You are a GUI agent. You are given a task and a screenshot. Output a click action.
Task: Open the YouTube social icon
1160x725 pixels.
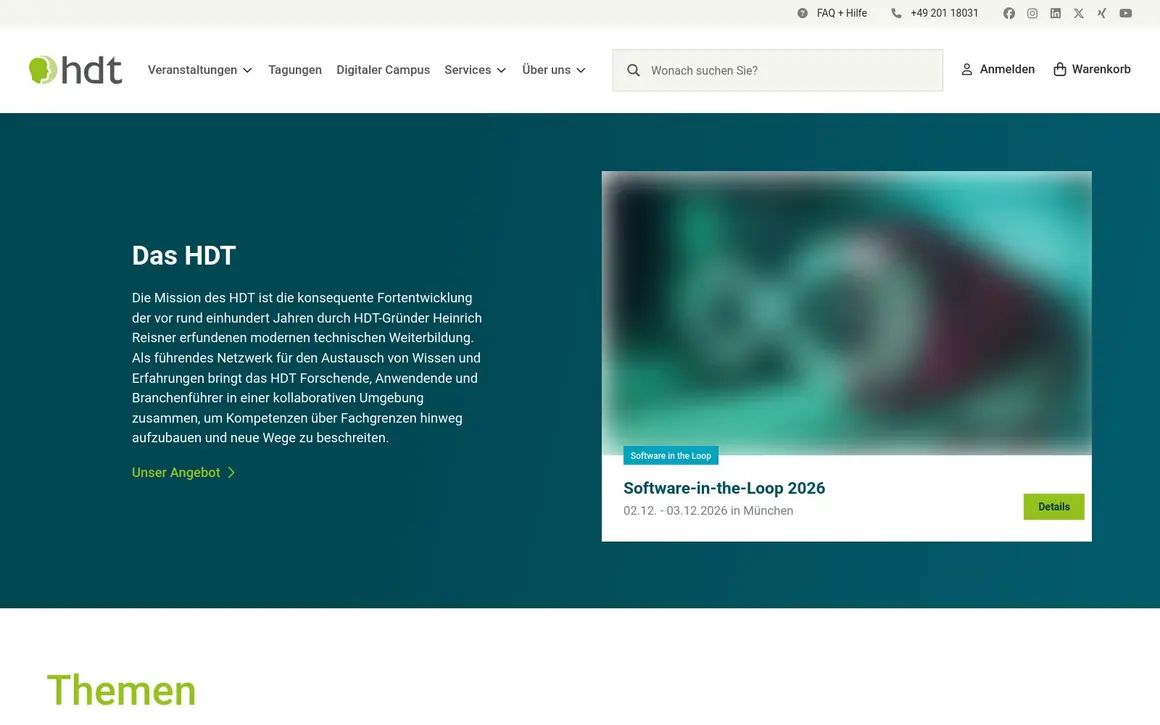(1125, 13)
